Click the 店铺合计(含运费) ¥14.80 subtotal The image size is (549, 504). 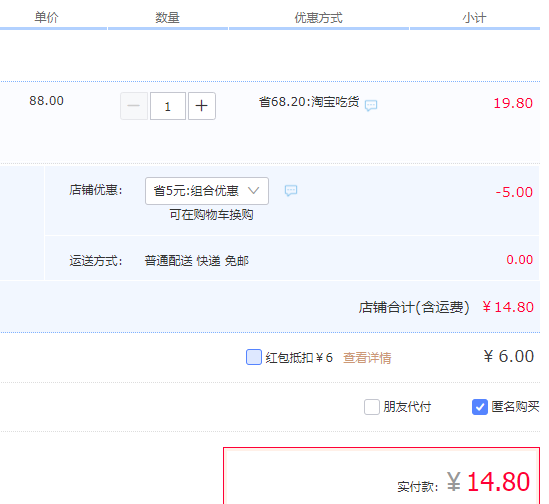[x=446, y=307]
